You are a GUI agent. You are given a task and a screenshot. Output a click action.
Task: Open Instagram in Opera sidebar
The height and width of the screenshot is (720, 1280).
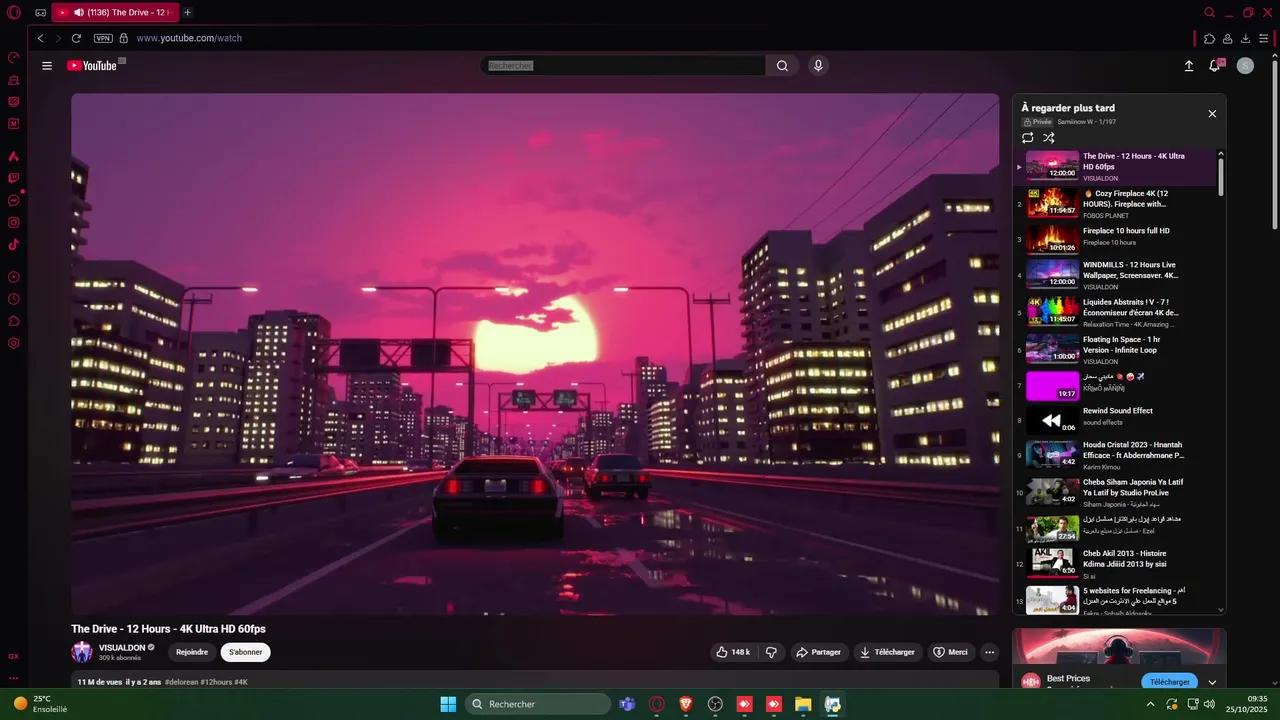pos(14,223)
